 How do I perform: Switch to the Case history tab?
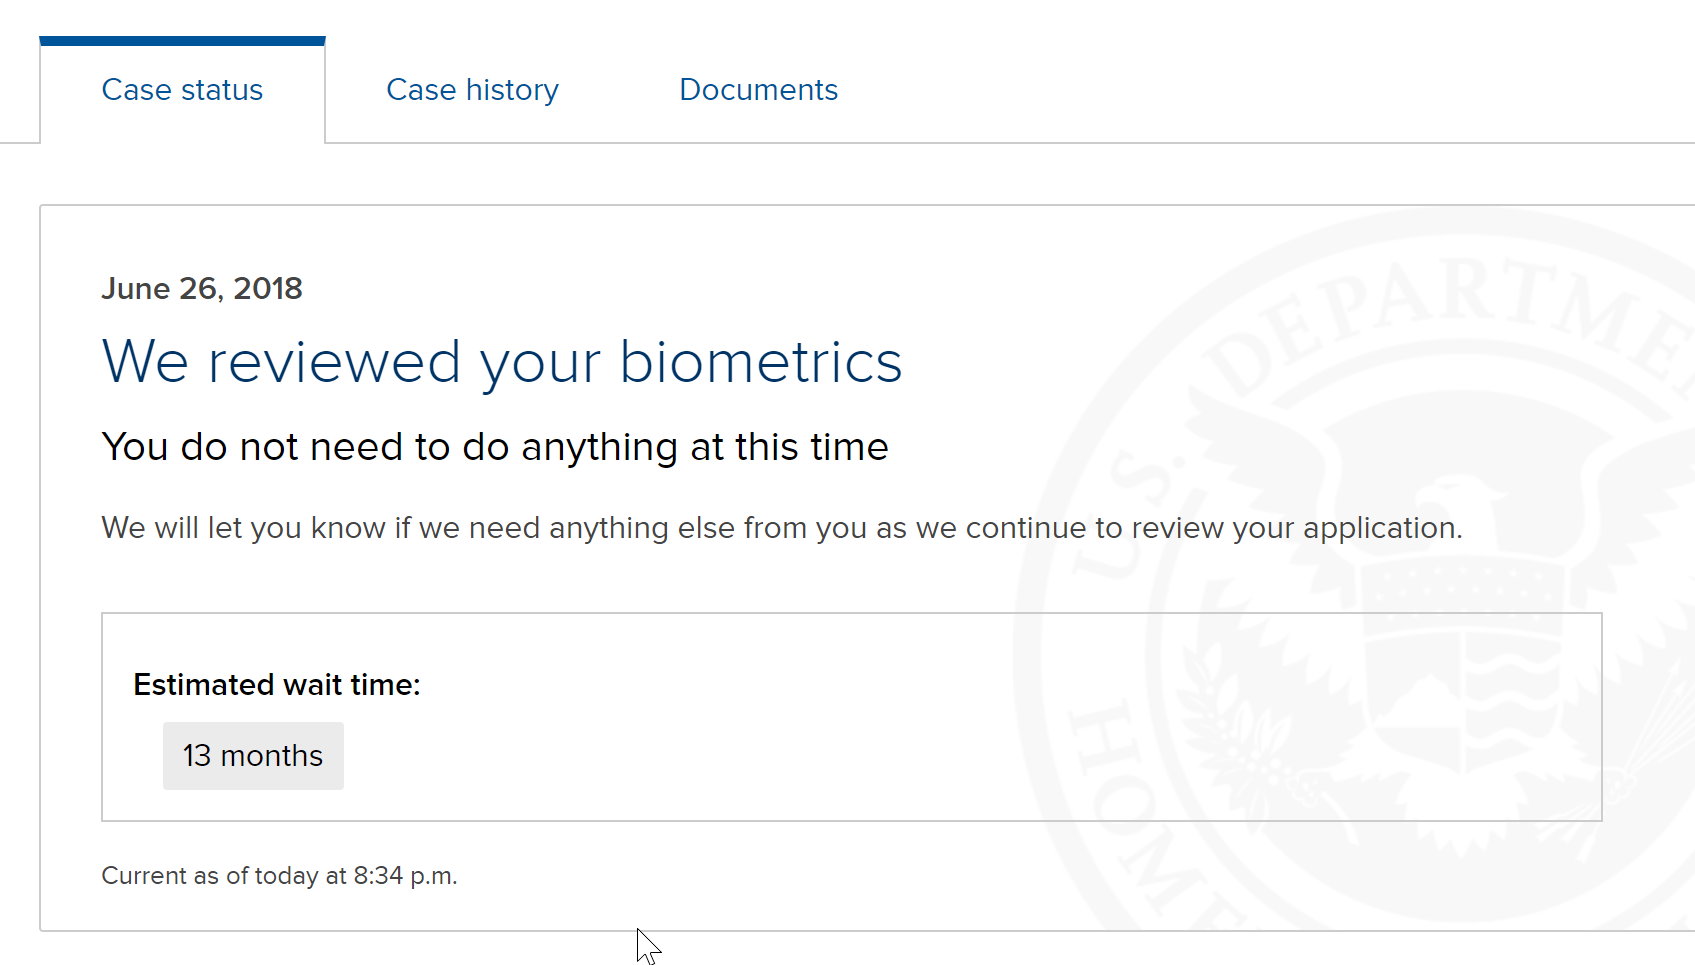(x=472, y=90)
